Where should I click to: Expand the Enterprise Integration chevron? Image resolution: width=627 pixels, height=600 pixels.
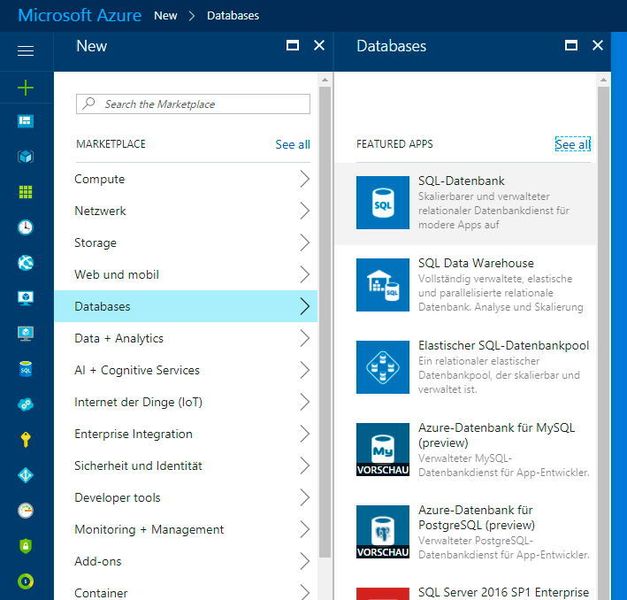click(305, 434)
